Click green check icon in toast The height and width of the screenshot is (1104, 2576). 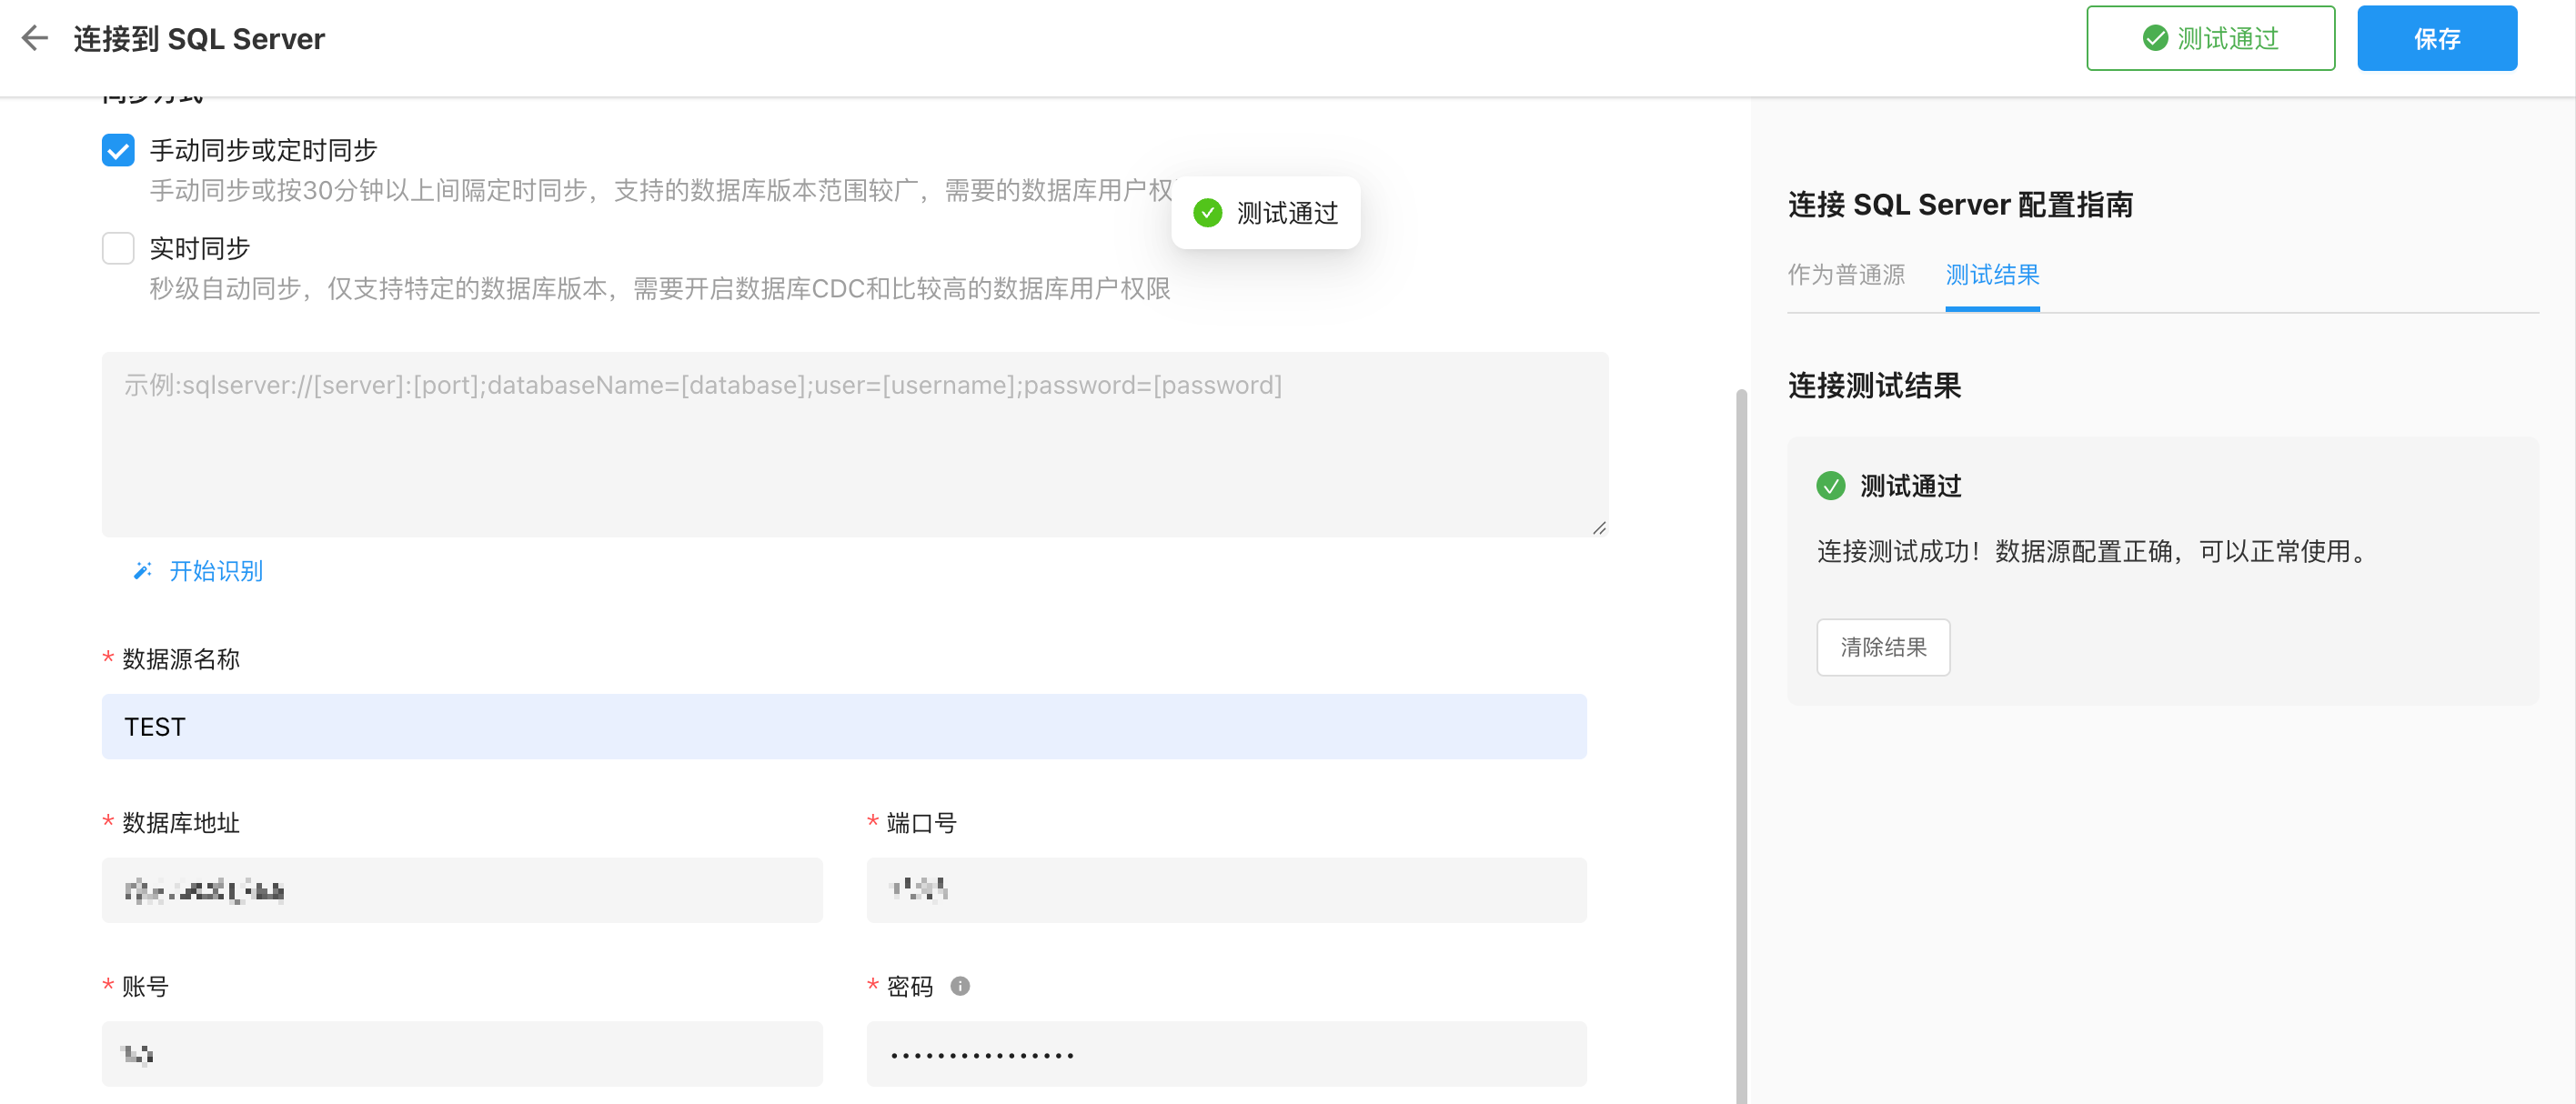coord(1207,212)
